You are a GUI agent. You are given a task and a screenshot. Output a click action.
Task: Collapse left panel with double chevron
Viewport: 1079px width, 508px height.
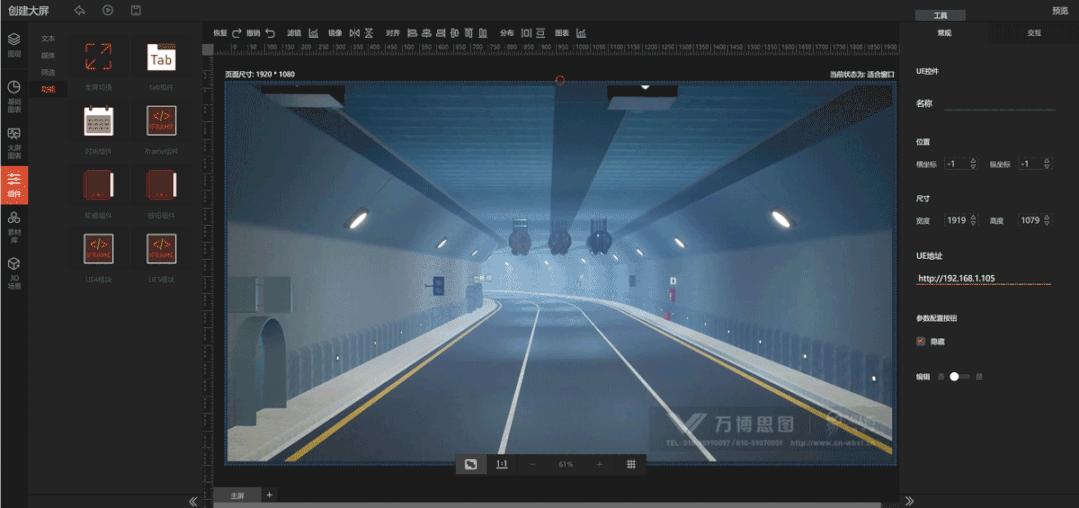[193, 501]
